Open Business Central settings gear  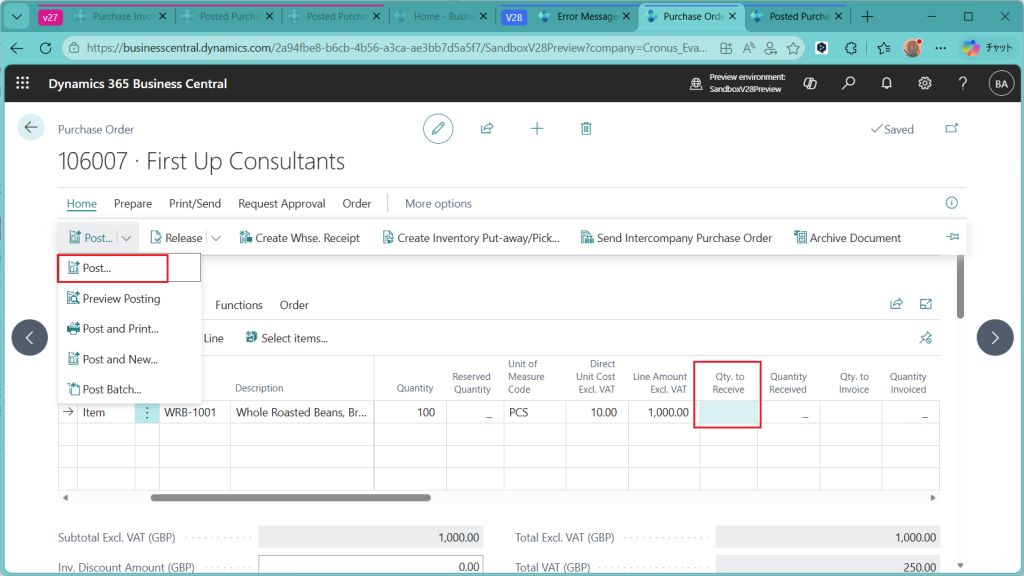click(x=925, y=83)
